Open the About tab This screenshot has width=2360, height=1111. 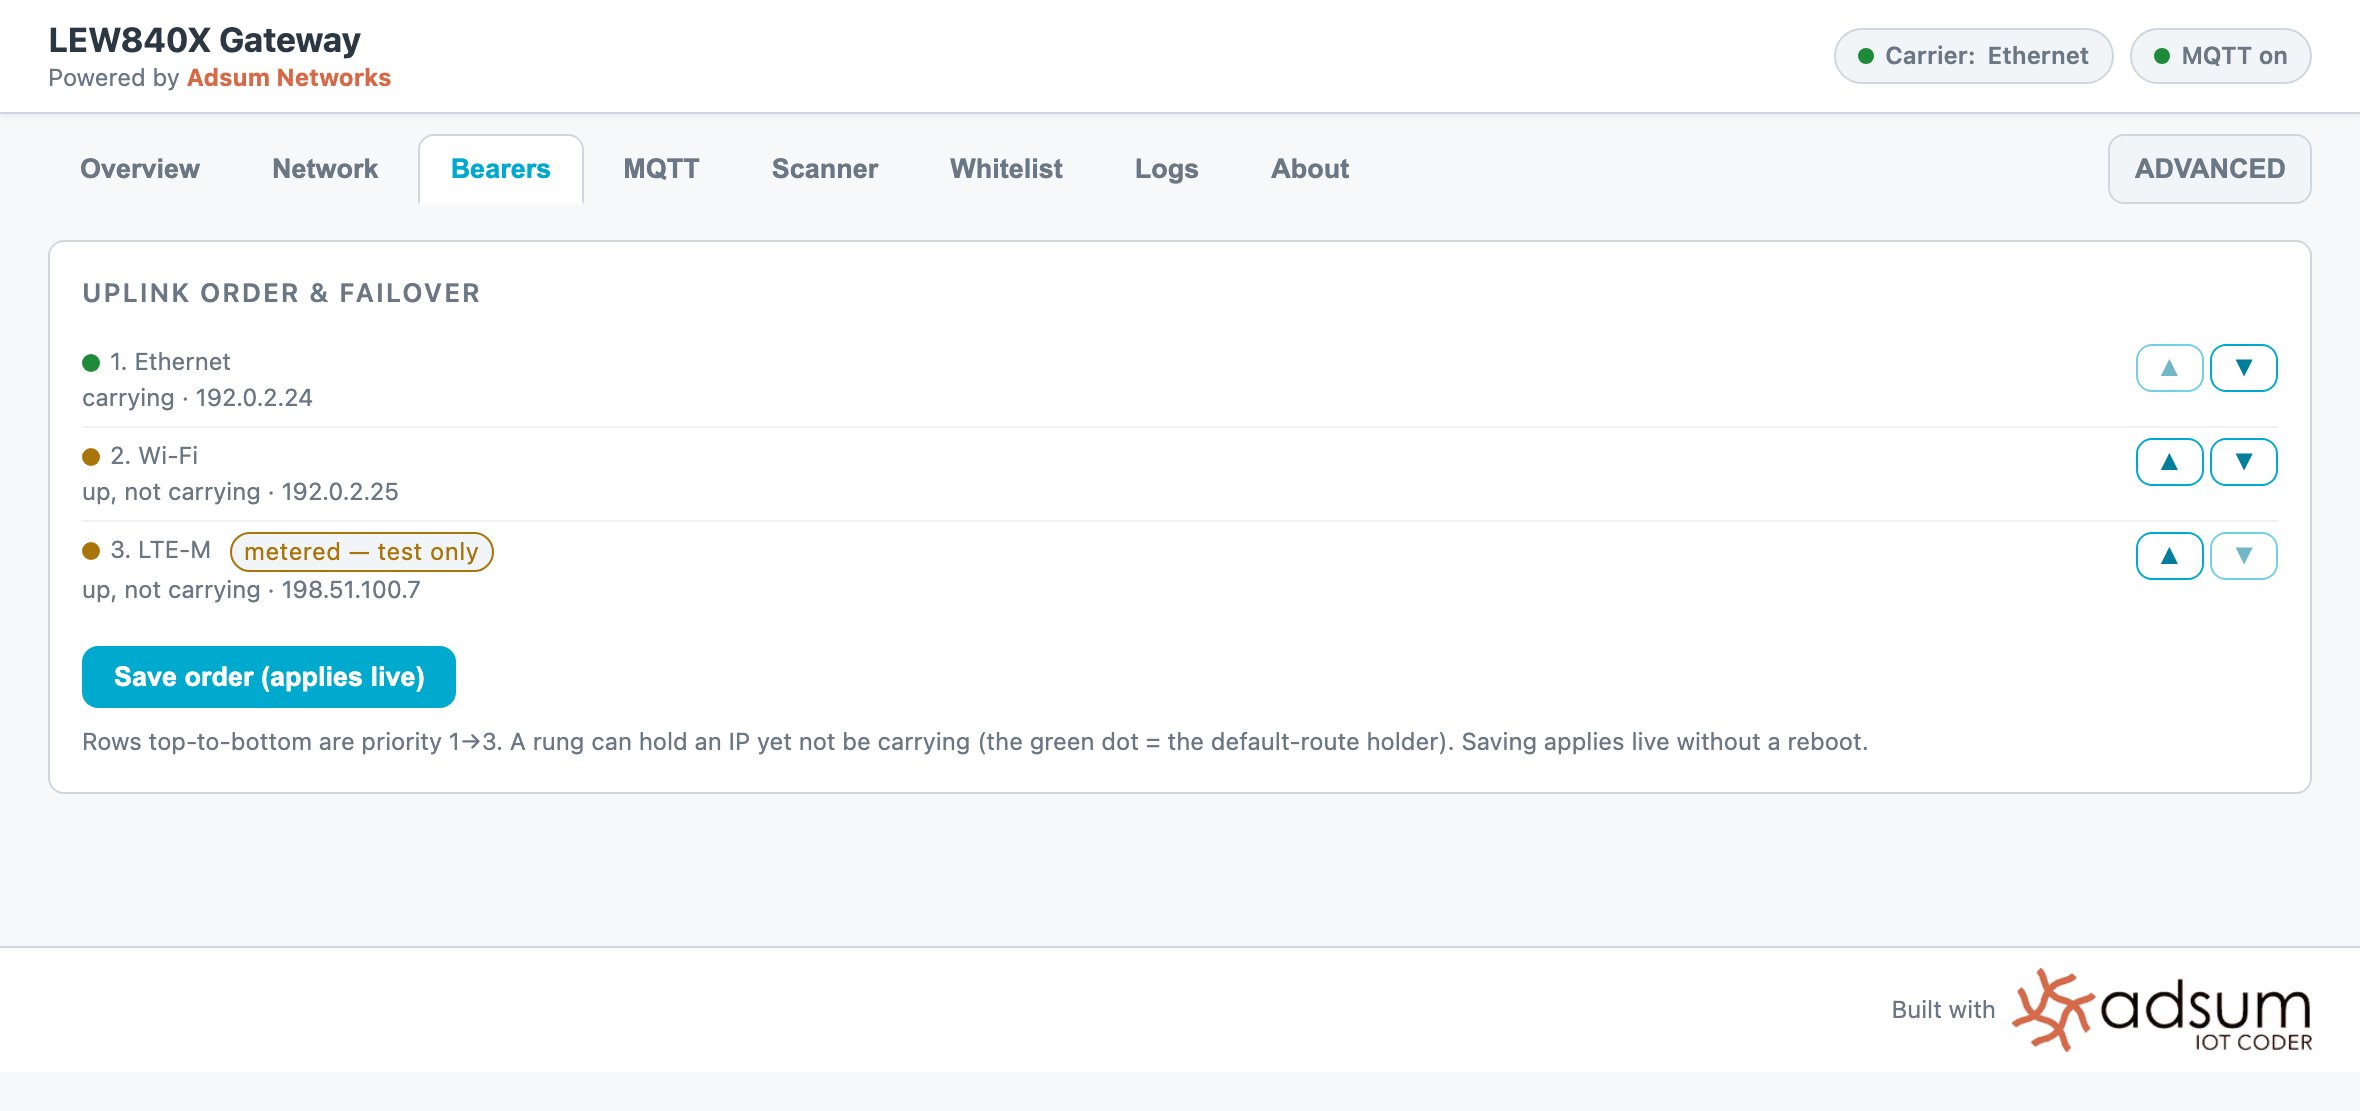click(x=1310, y=169)
